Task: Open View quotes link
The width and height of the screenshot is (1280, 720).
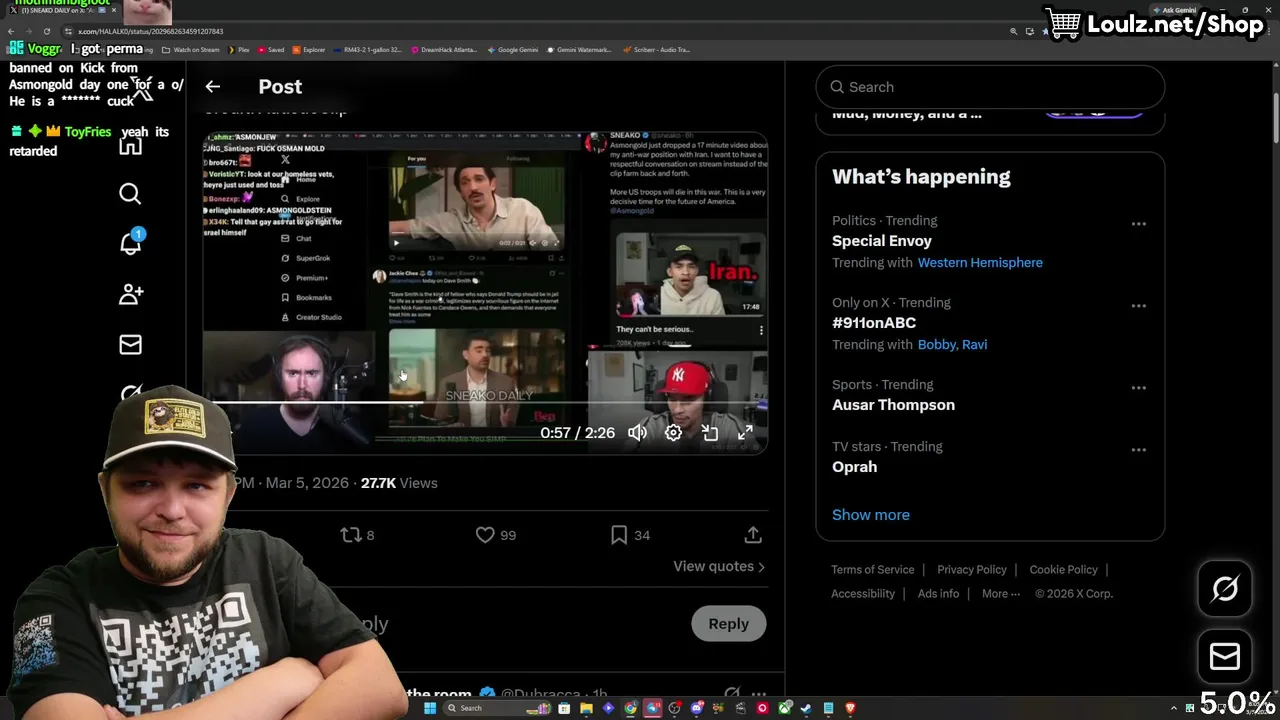Action: (719, 566)
